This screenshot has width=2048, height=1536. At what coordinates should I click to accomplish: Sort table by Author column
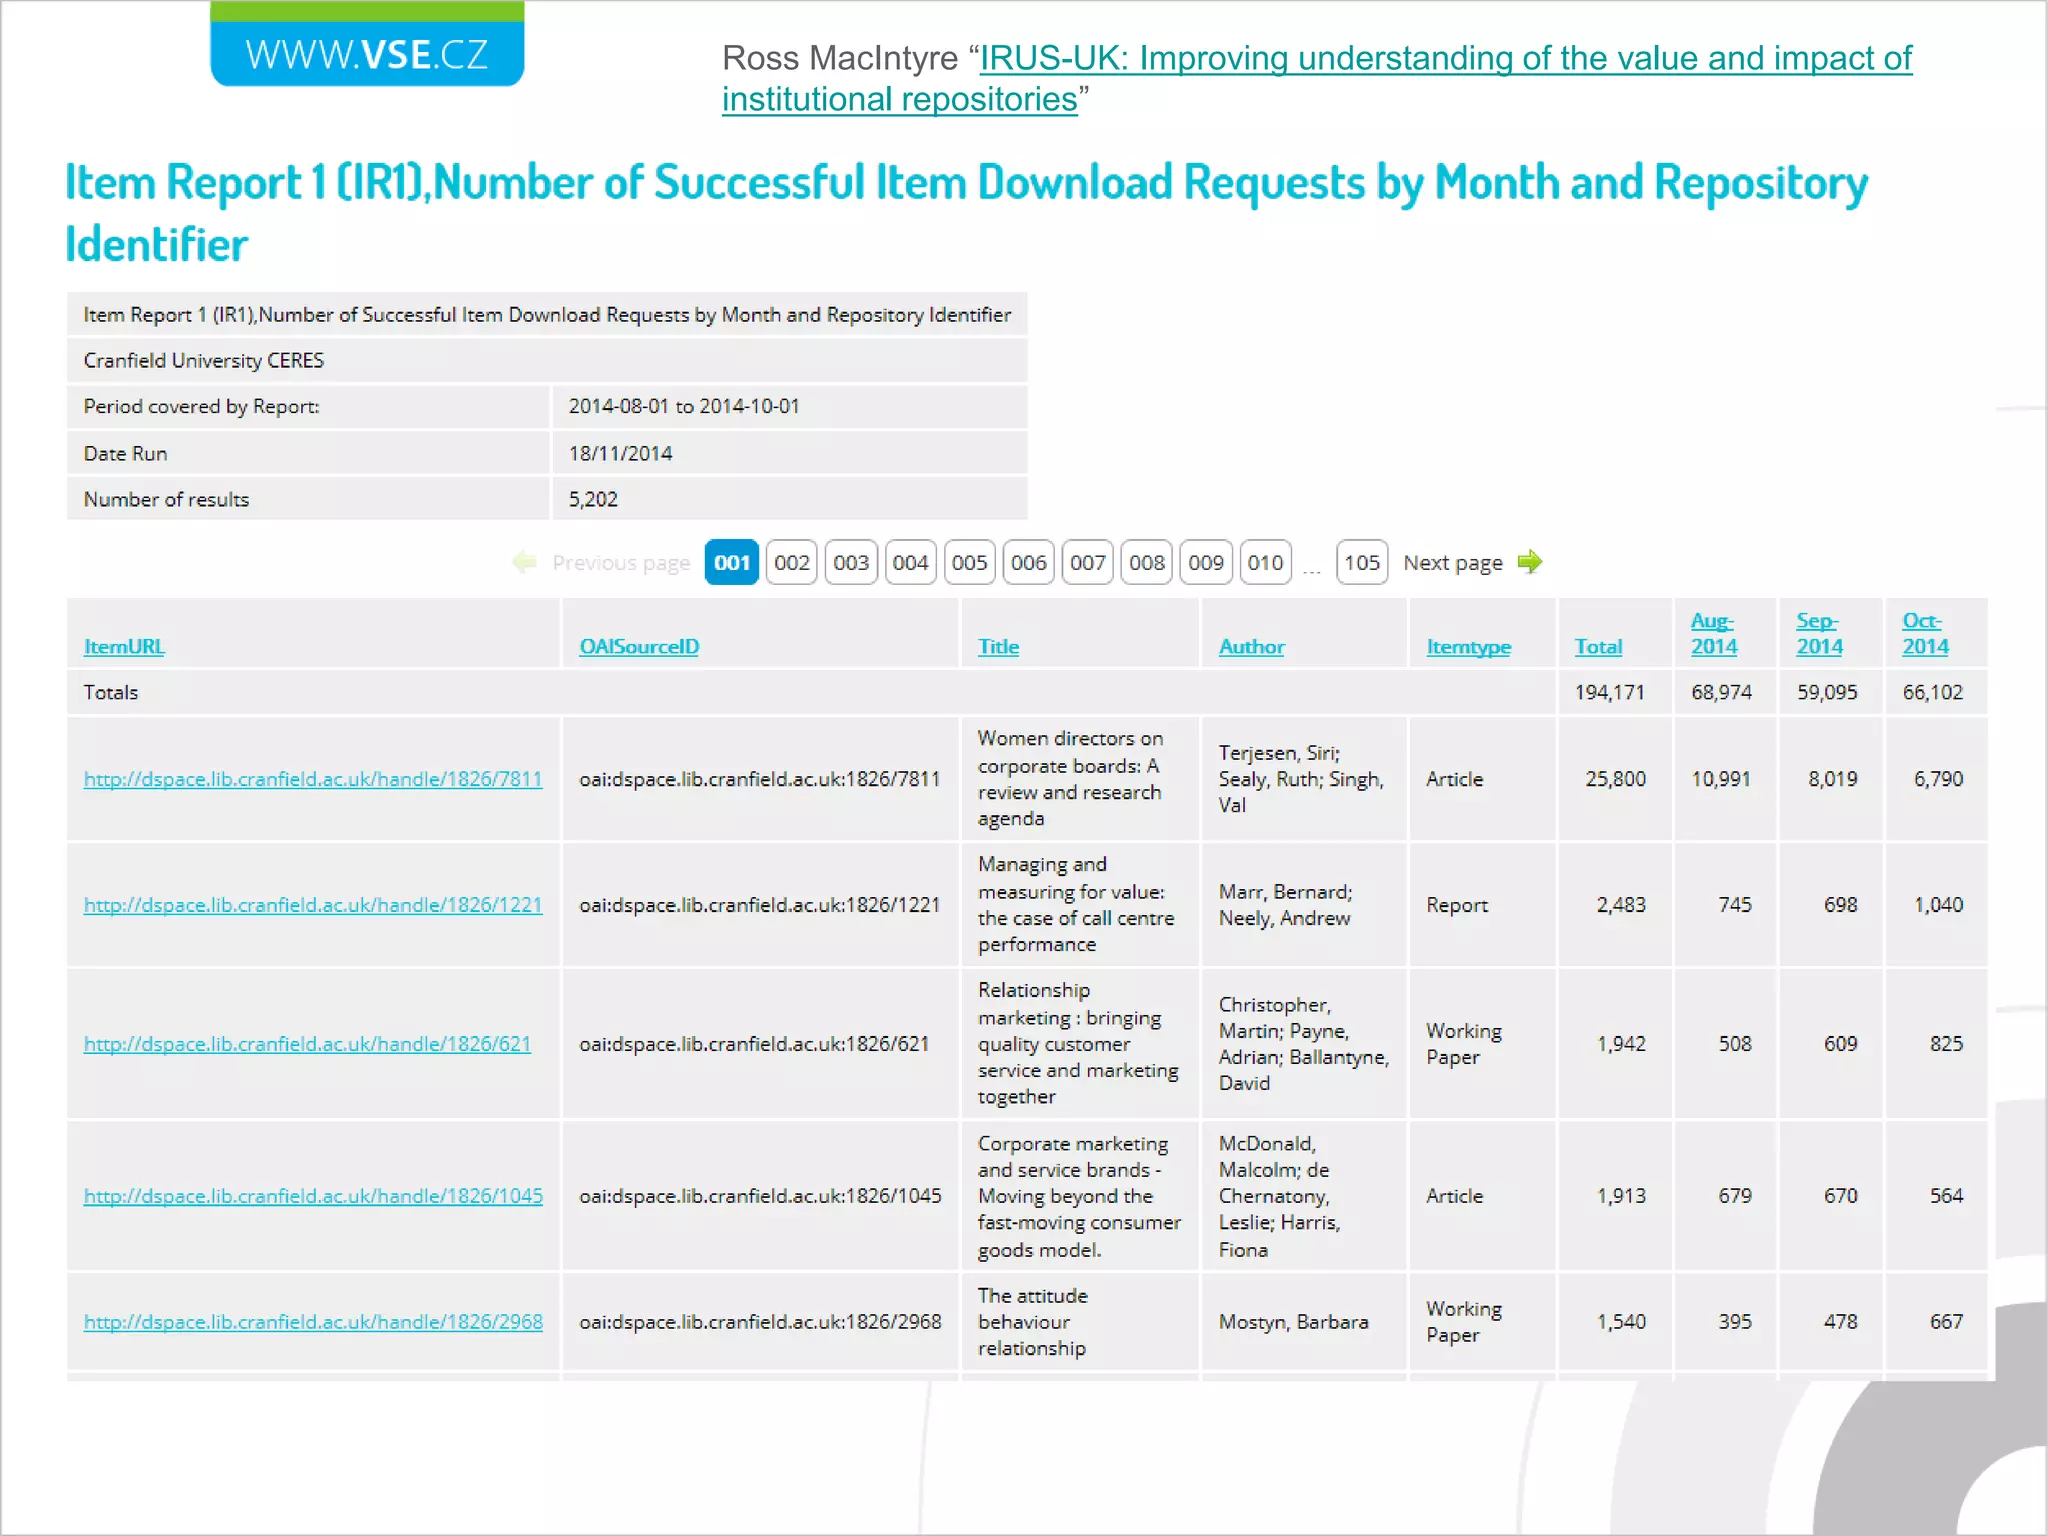tap(1251, 646)
